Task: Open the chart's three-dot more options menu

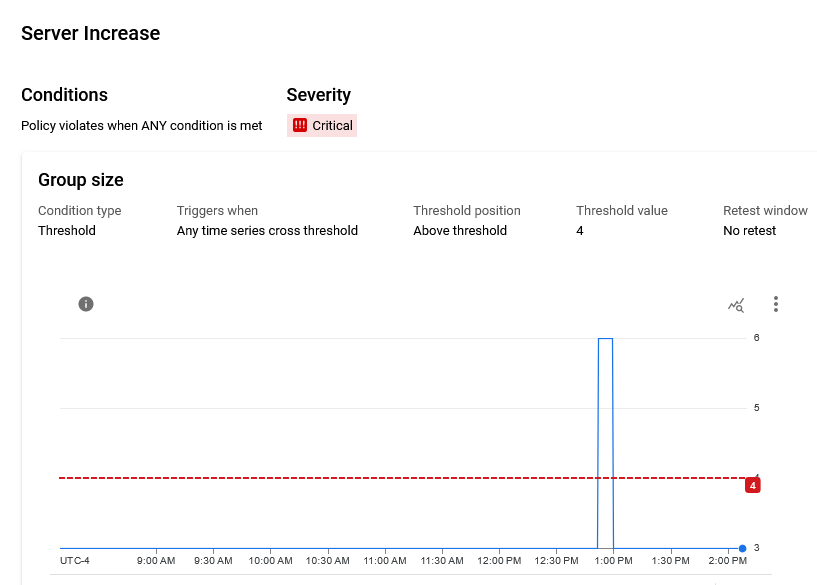Action: pos(776,304)
